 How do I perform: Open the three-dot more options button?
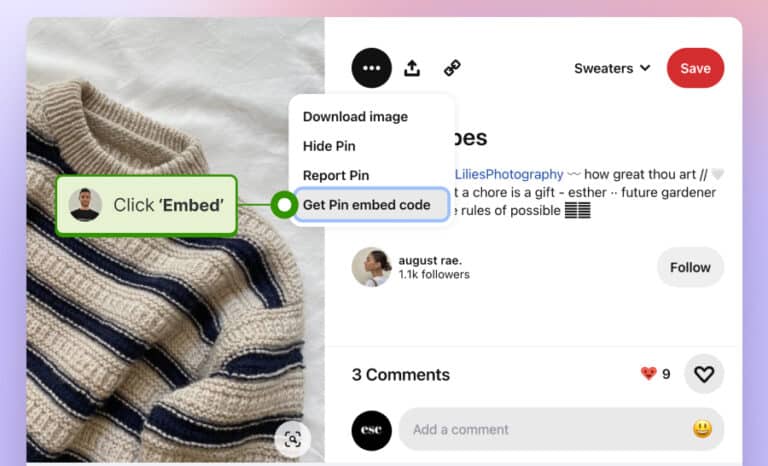(371, 68)
